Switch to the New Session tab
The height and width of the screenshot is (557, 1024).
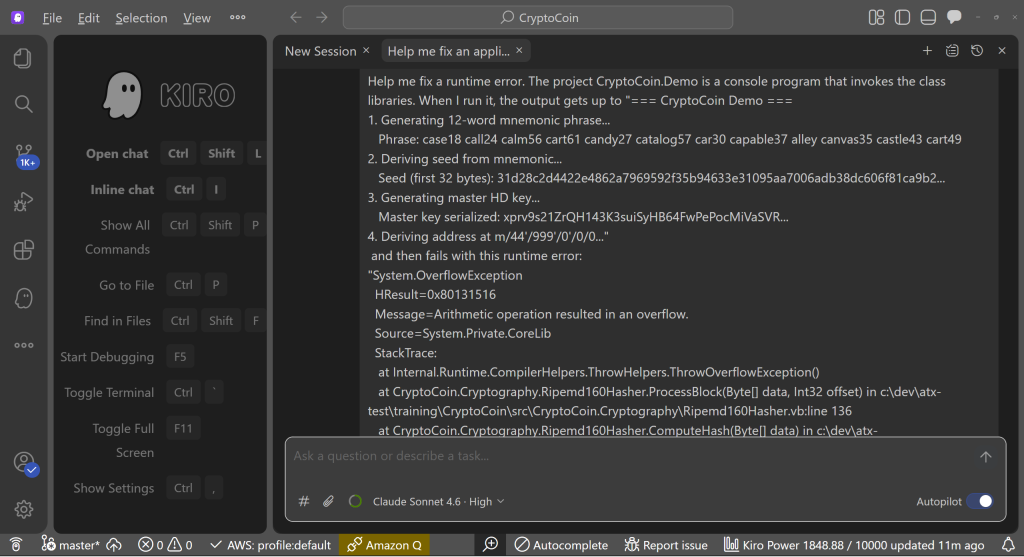[x=320, y=51]
